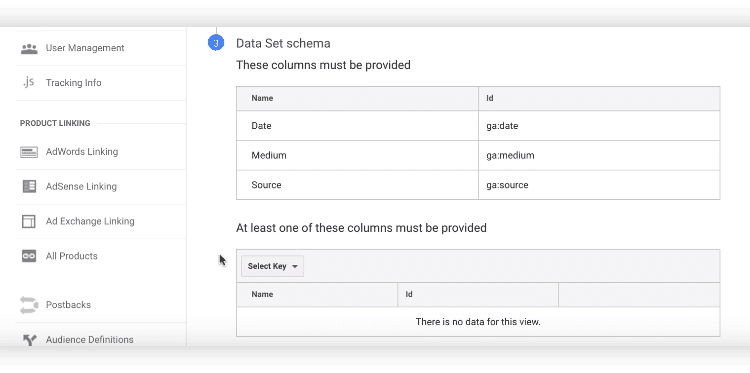
Task: Click the step 3 blue circle marker
Action: tap(216, 43)
